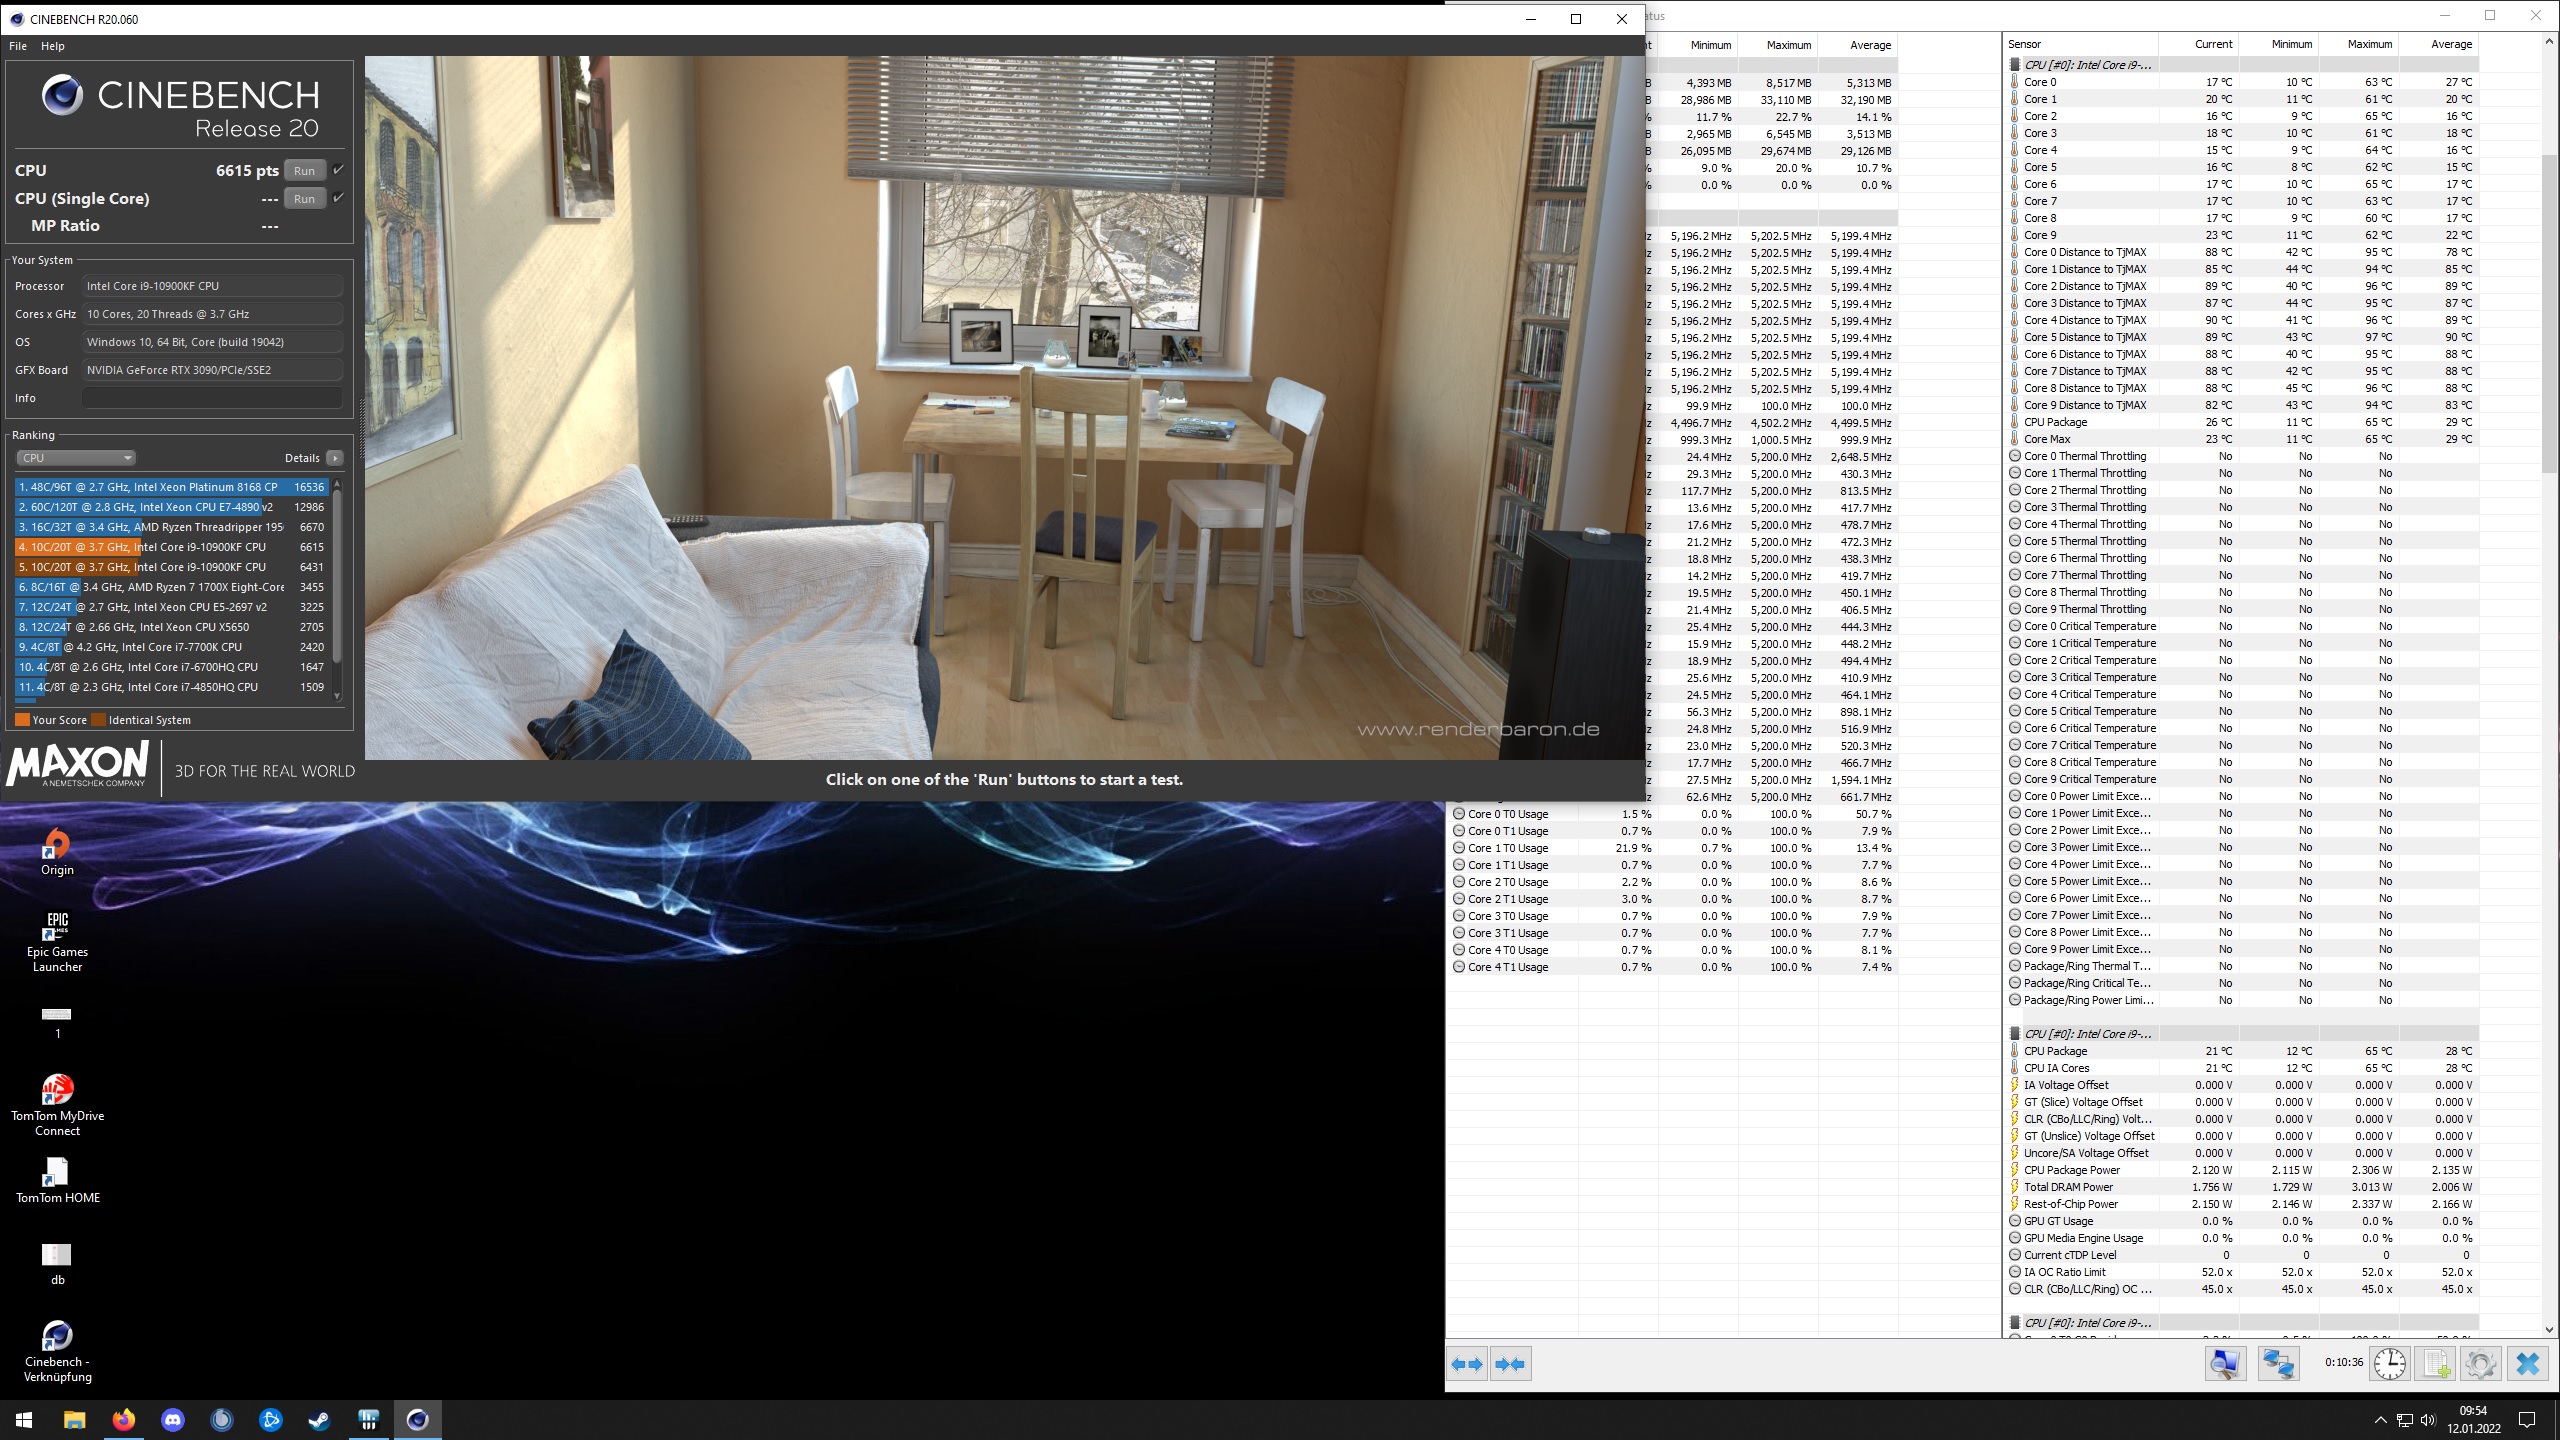Click the Info text field in Your System
Viewport: 2560px width, 1440px height.
pos(212,398)
